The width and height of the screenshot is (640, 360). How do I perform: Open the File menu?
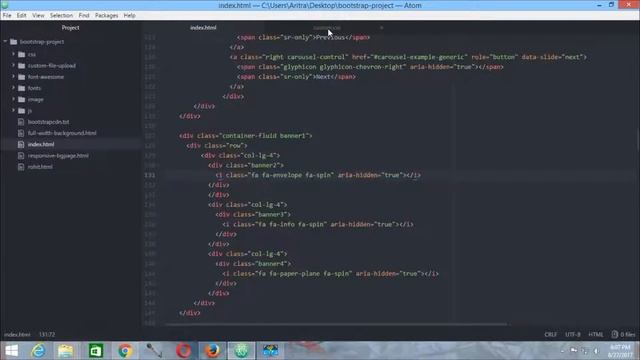coord(7,16)
